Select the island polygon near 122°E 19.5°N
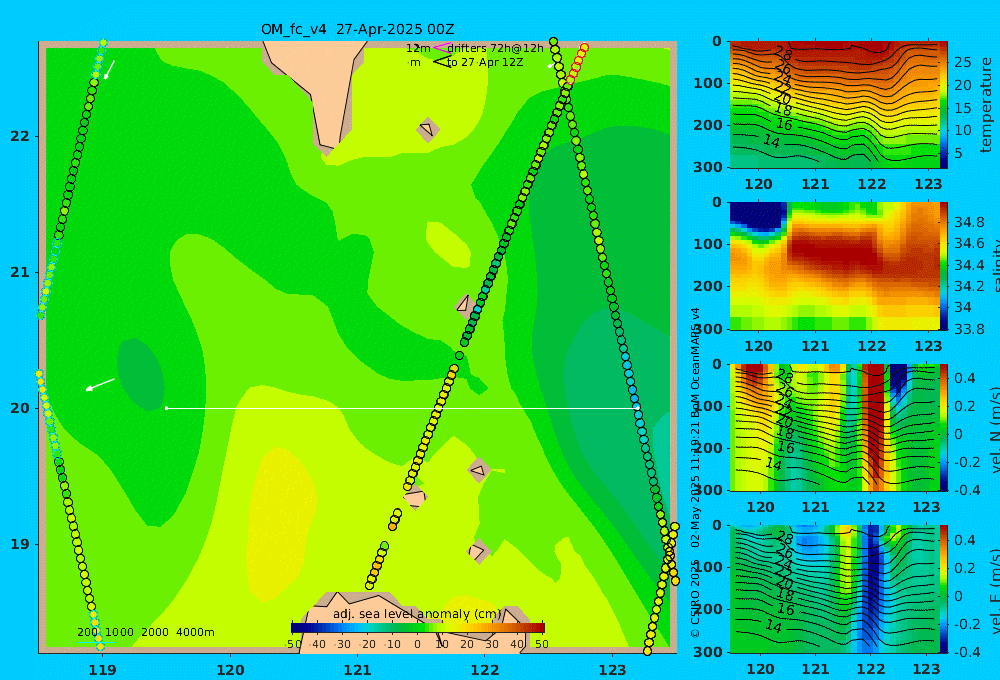This screenshot has height=680, width=1000. tap(479, 471)
